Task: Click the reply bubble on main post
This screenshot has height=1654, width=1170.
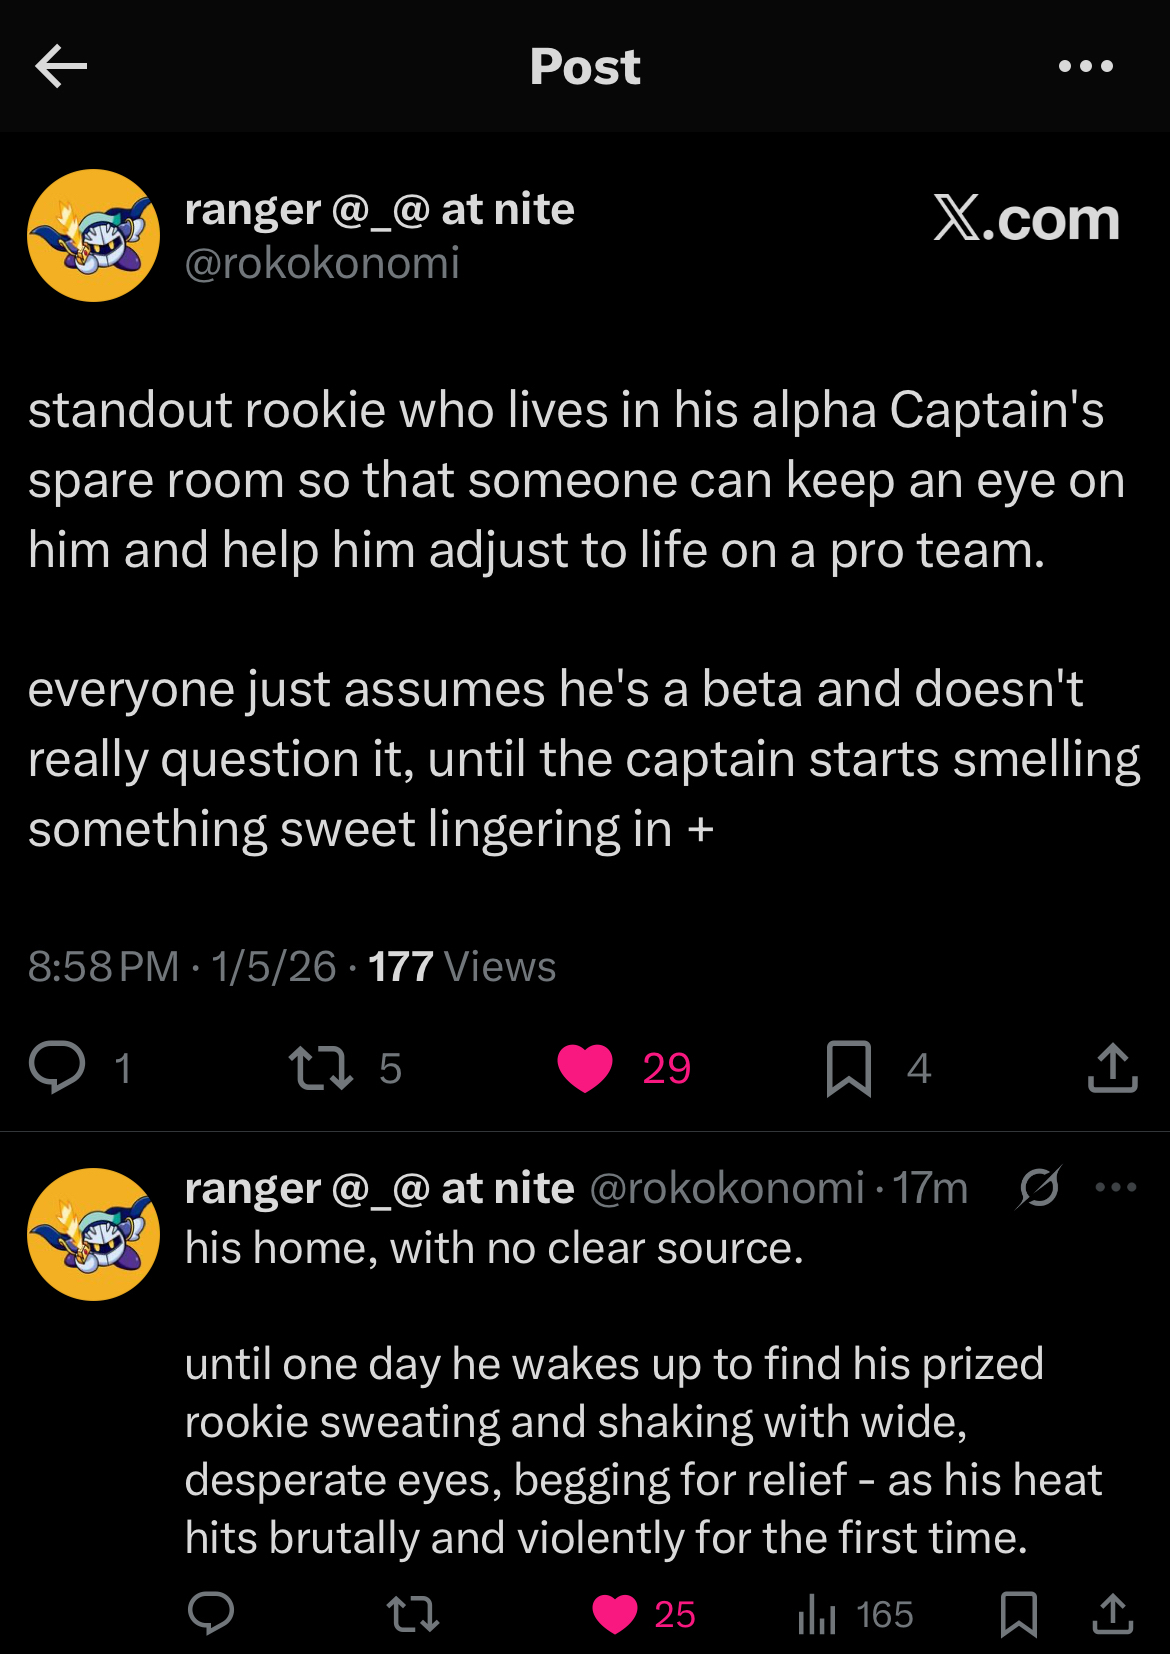Action: point(57,1067)
